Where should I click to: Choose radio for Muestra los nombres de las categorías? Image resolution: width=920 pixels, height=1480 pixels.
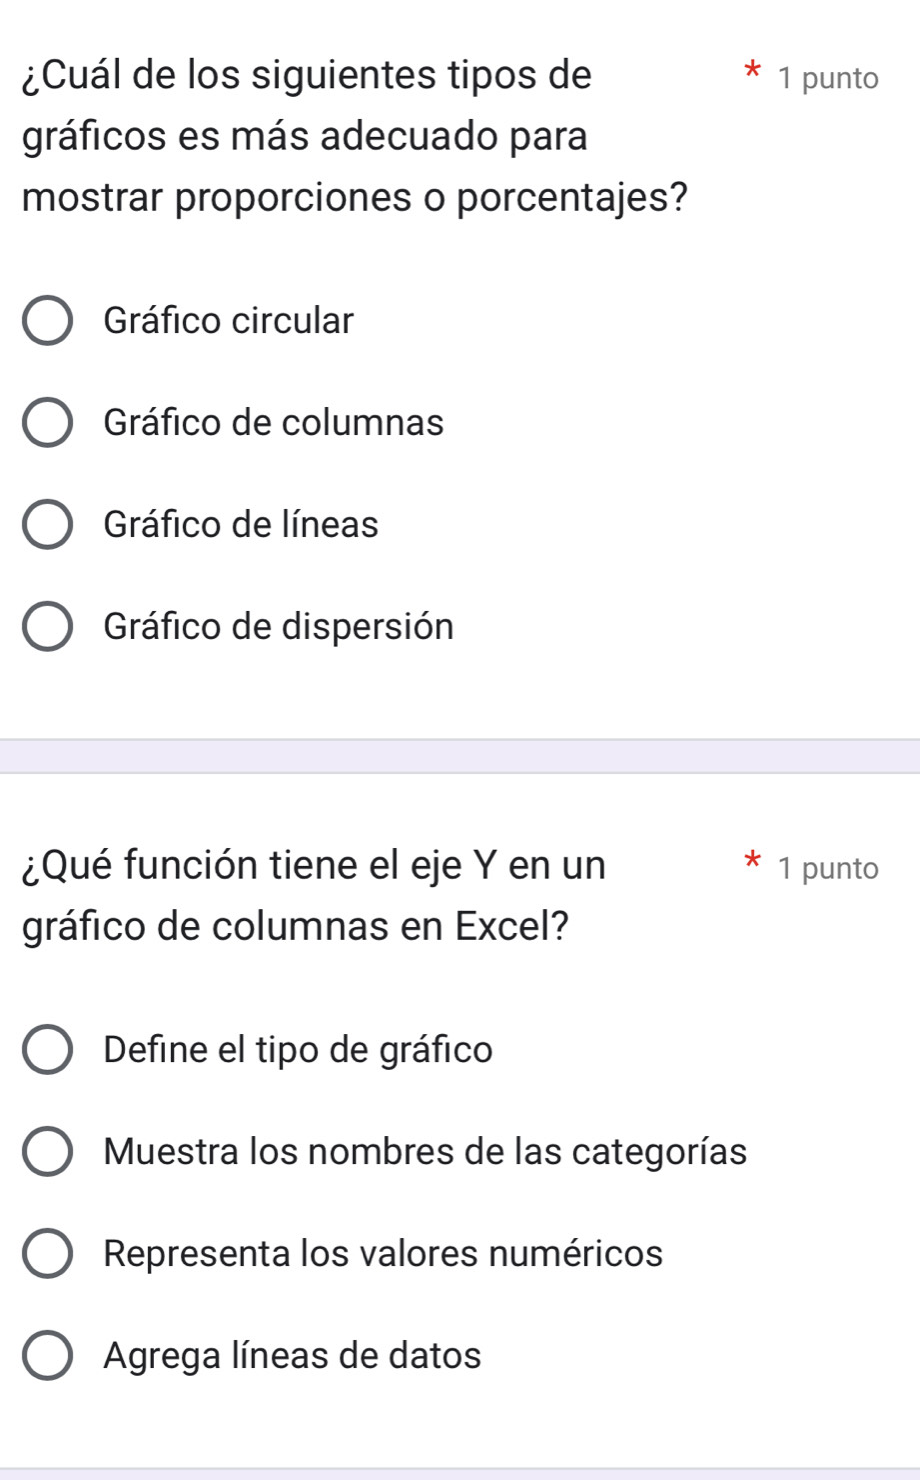tap(47, 1152)
